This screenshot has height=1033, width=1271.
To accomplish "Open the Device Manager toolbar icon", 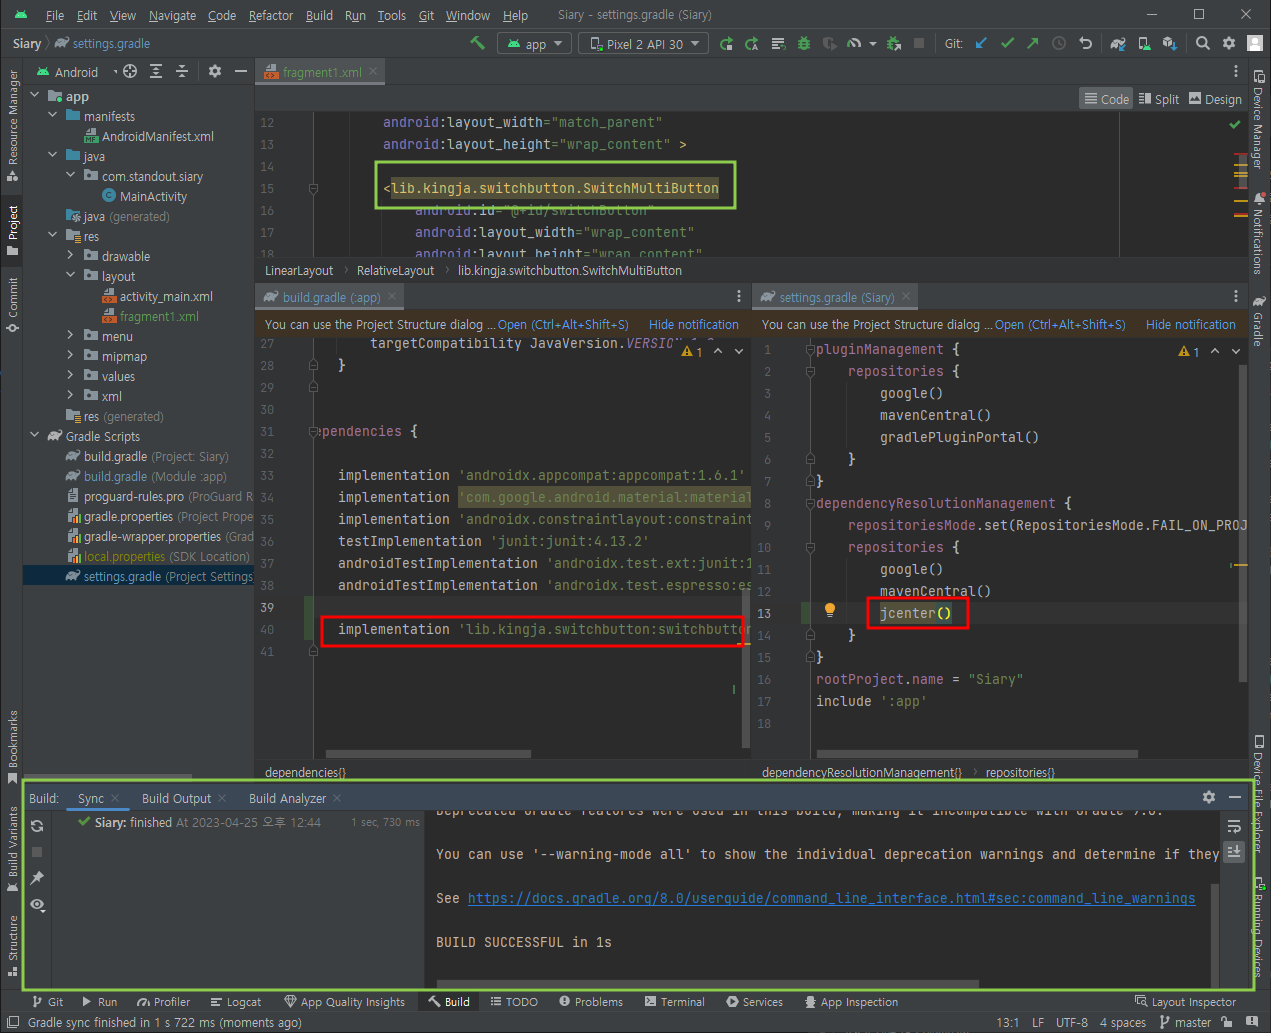I will pos(1143,43).
